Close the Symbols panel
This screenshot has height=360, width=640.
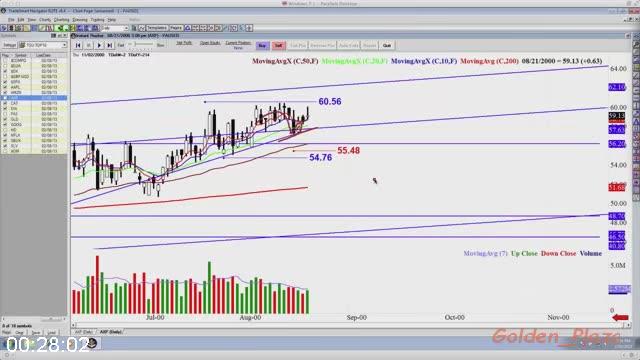pos(64,36)
